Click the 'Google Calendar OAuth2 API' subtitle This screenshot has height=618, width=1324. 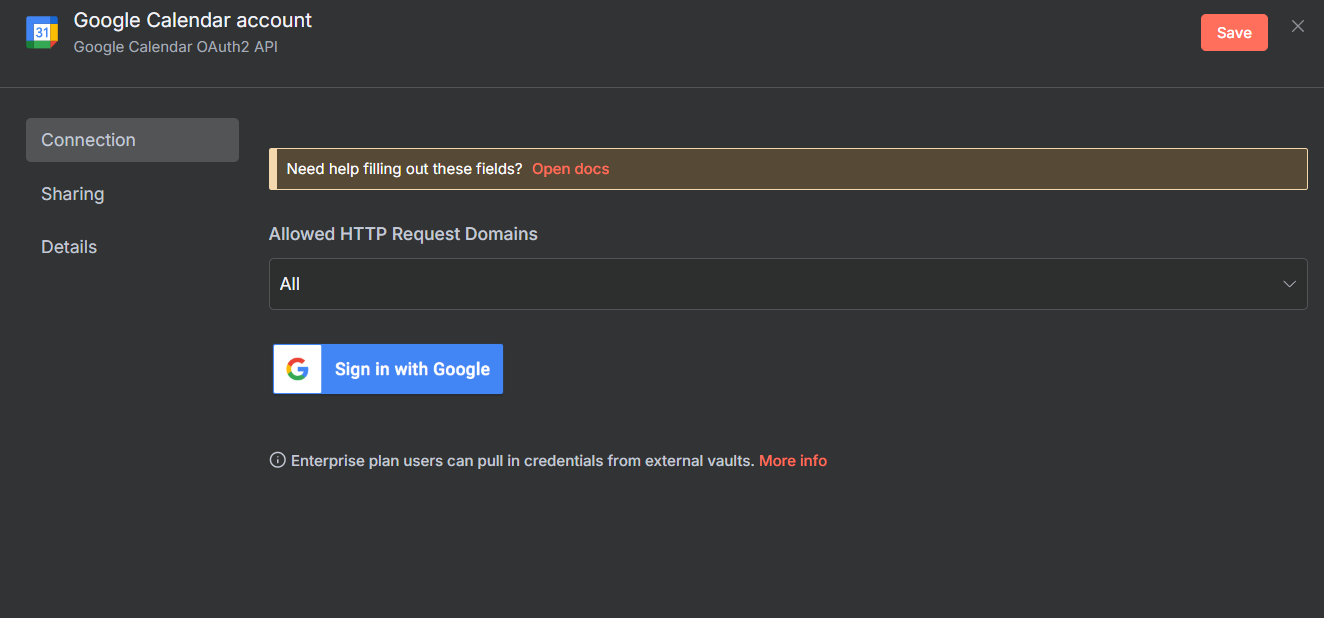coord(176,47)
